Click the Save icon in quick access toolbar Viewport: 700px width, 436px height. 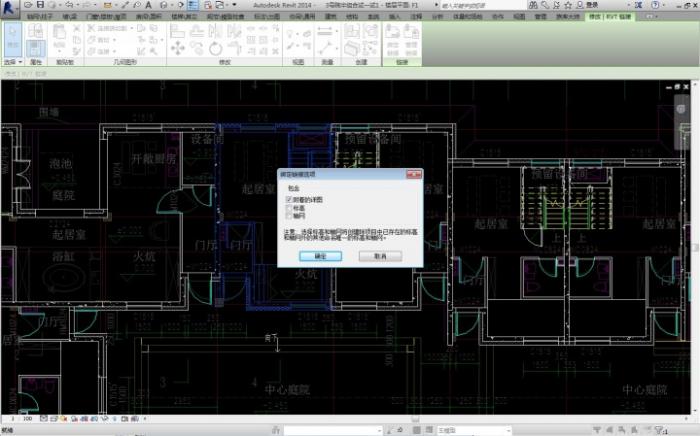click(41, 5)
